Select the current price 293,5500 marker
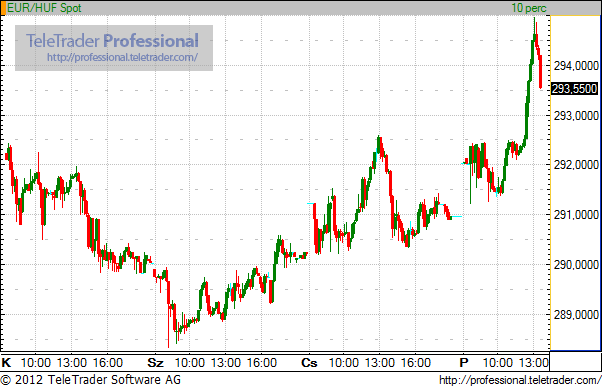The width and height of the screenshot is (602, 389). [574, 89]
